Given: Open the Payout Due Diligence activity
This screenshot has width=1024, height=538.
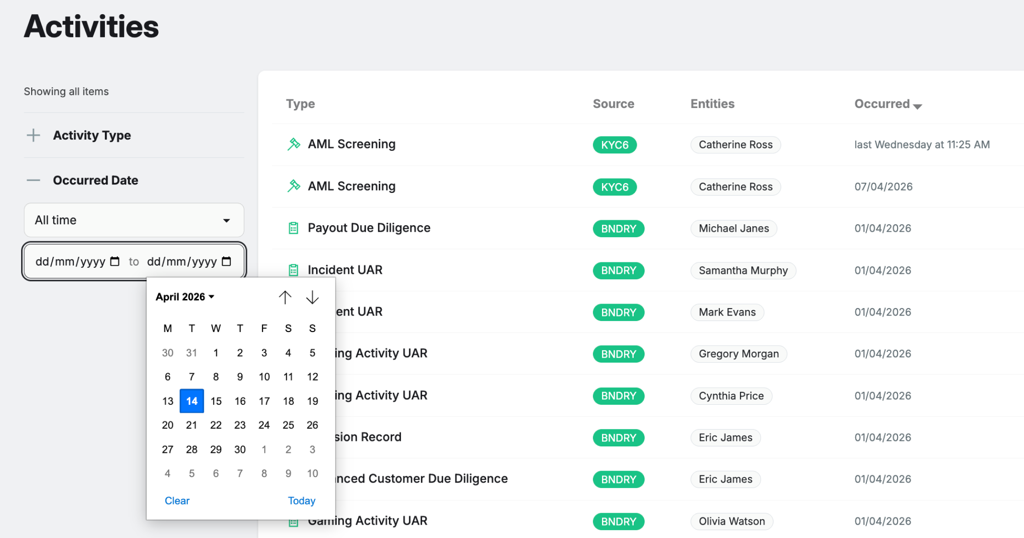Looking at the screenshot, I should pos(369,228).
